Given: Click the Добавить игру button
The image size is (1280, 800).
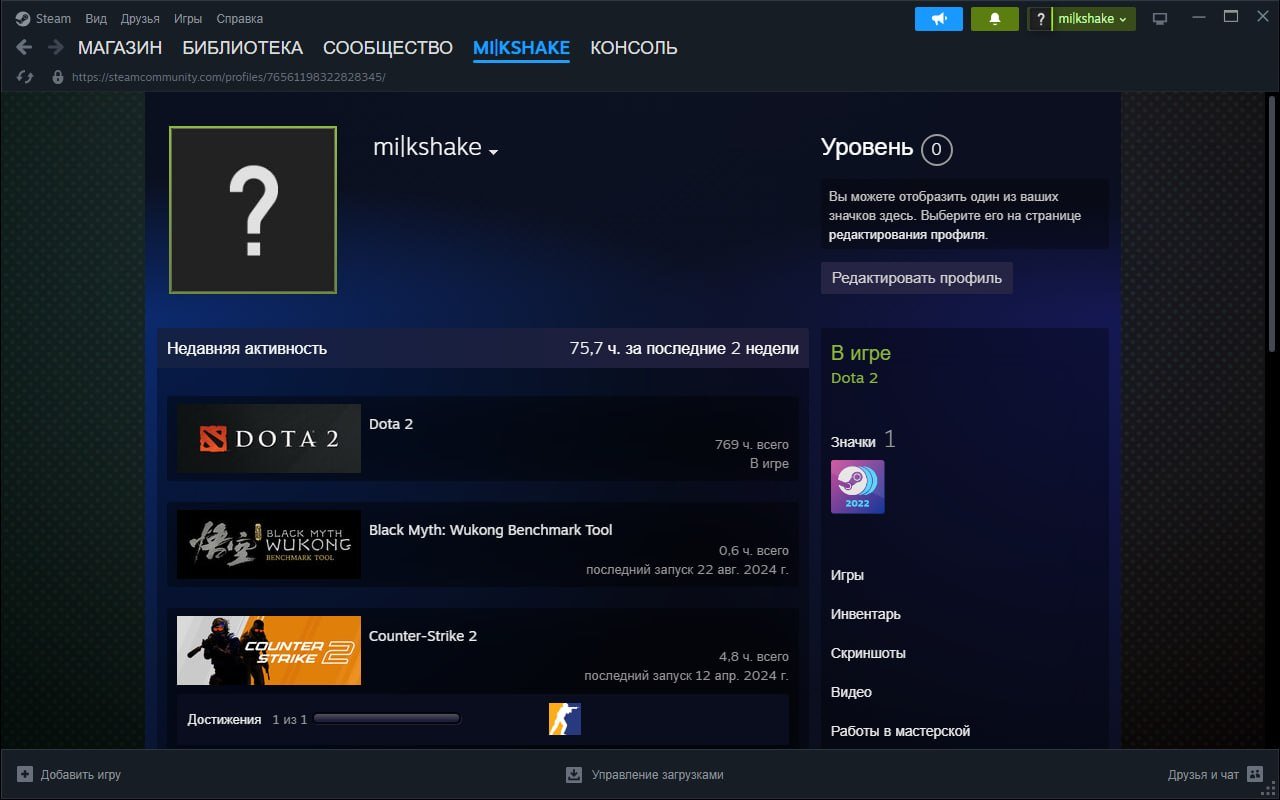Looking at the screenshot, I should [69, 774].
